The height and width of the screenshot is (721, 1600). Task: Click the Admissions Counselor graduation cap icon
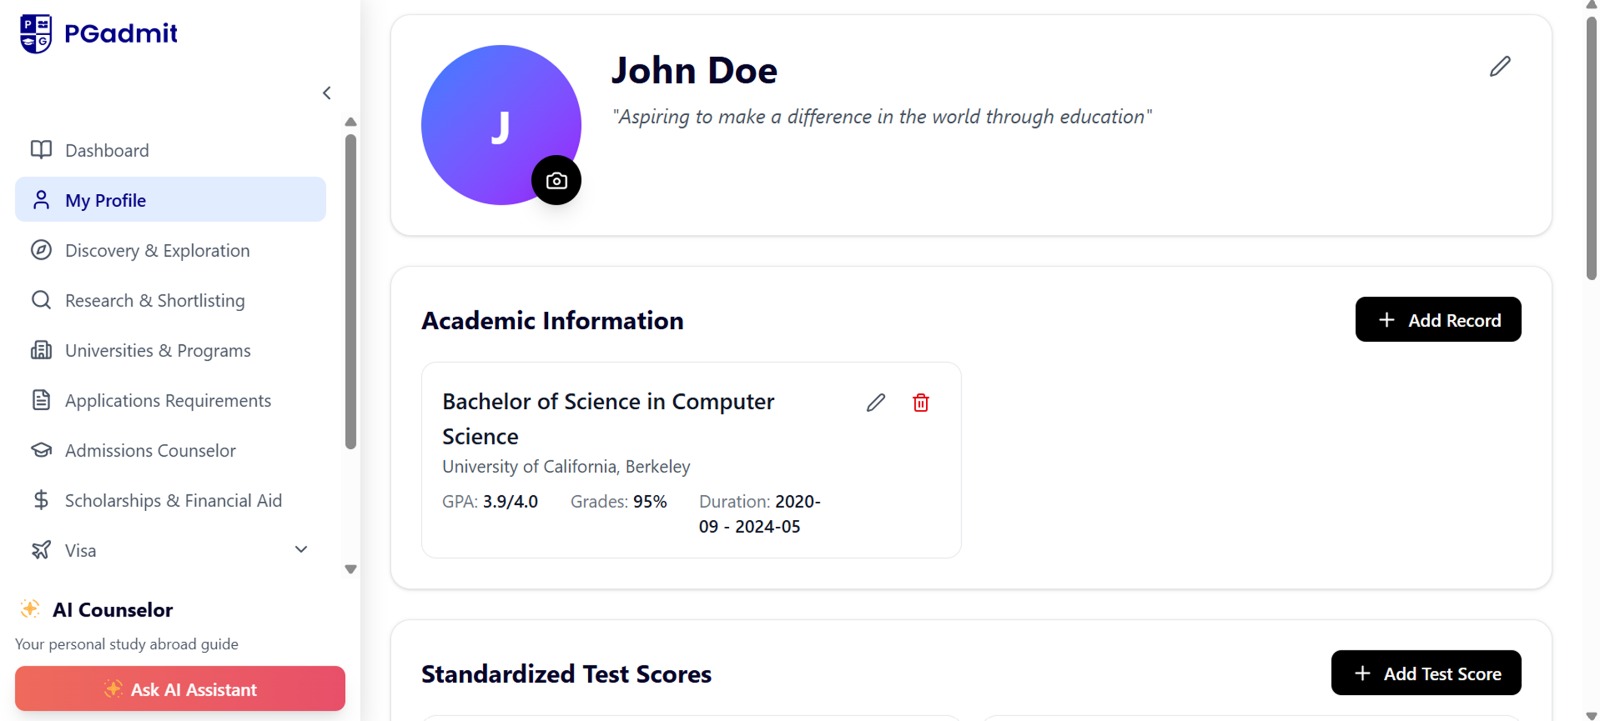41,450
